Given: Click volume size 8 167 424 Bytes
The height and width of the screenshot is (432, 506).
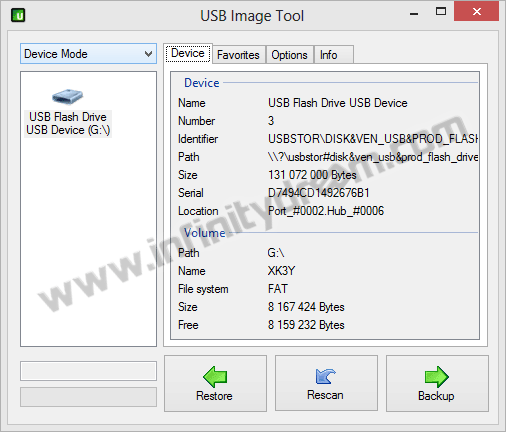Looking at the screenshot, I should point(306,307).
